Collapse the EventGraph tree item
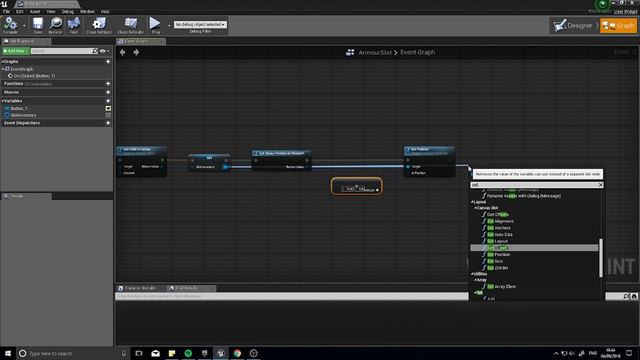The height and width of the screenshot is (360, 640). click(x=3, y=69)
